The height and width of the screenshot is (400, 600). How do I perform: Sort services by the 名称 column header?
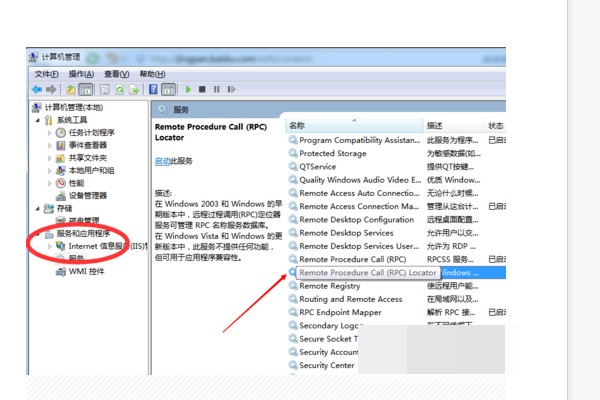(x=297, y=126)
